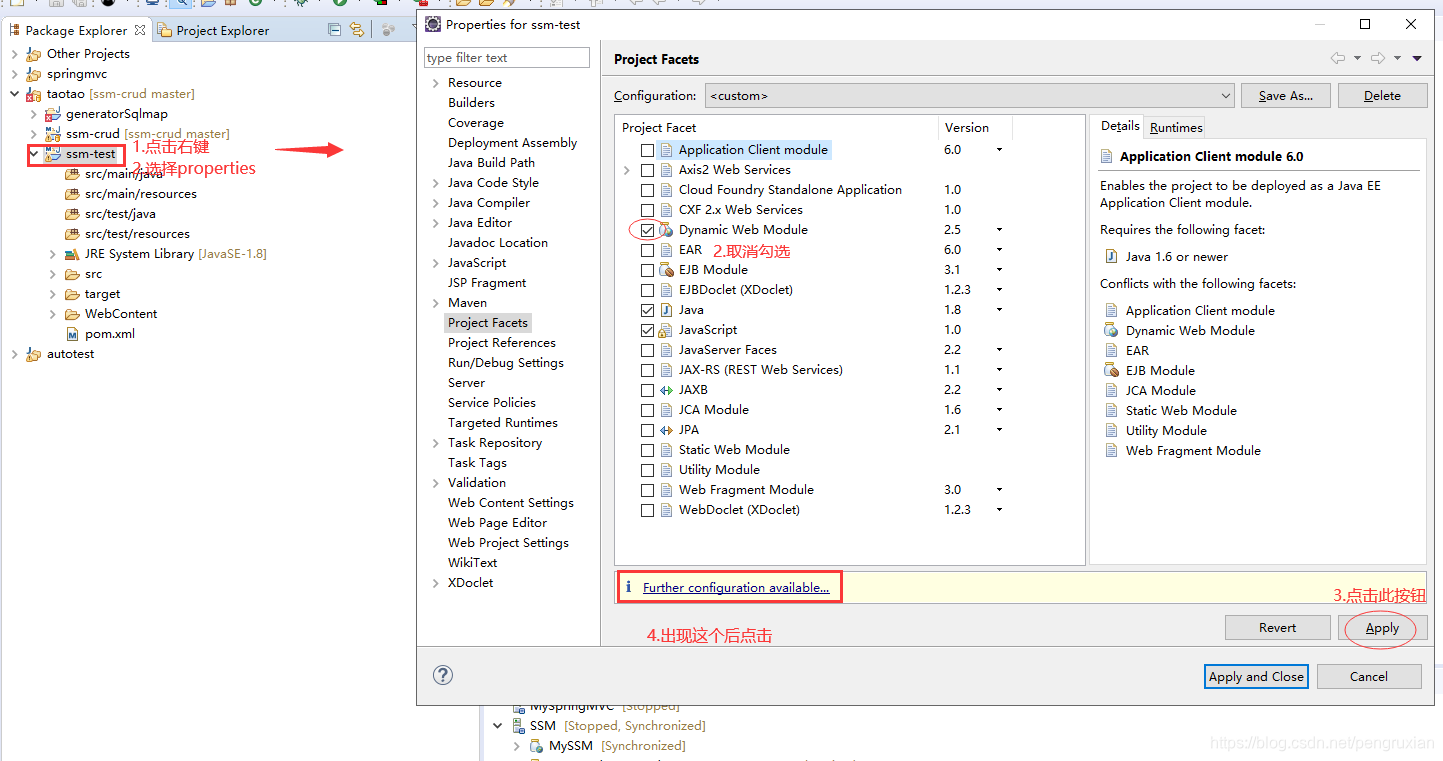This screenshot has height=761, width=1443.
Task: Click Apply and Close button
Action: [x=1256, y=677]
